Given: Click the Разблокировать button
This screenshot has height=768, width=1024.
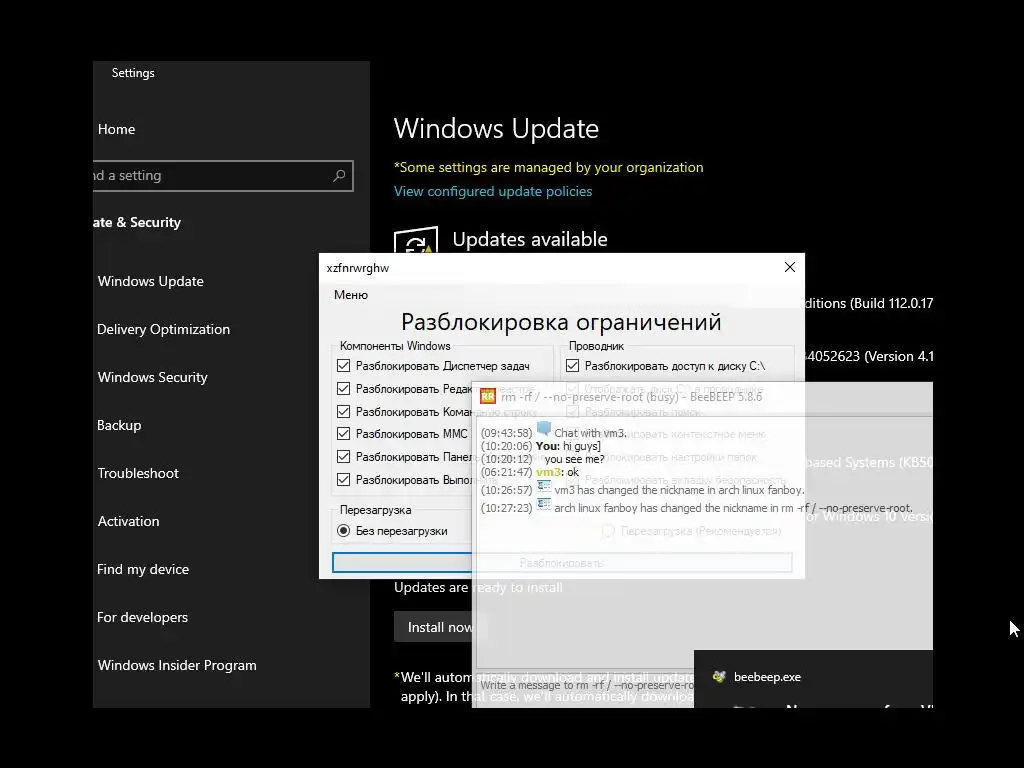Looking at the screenshot, I should click(562, 562).
